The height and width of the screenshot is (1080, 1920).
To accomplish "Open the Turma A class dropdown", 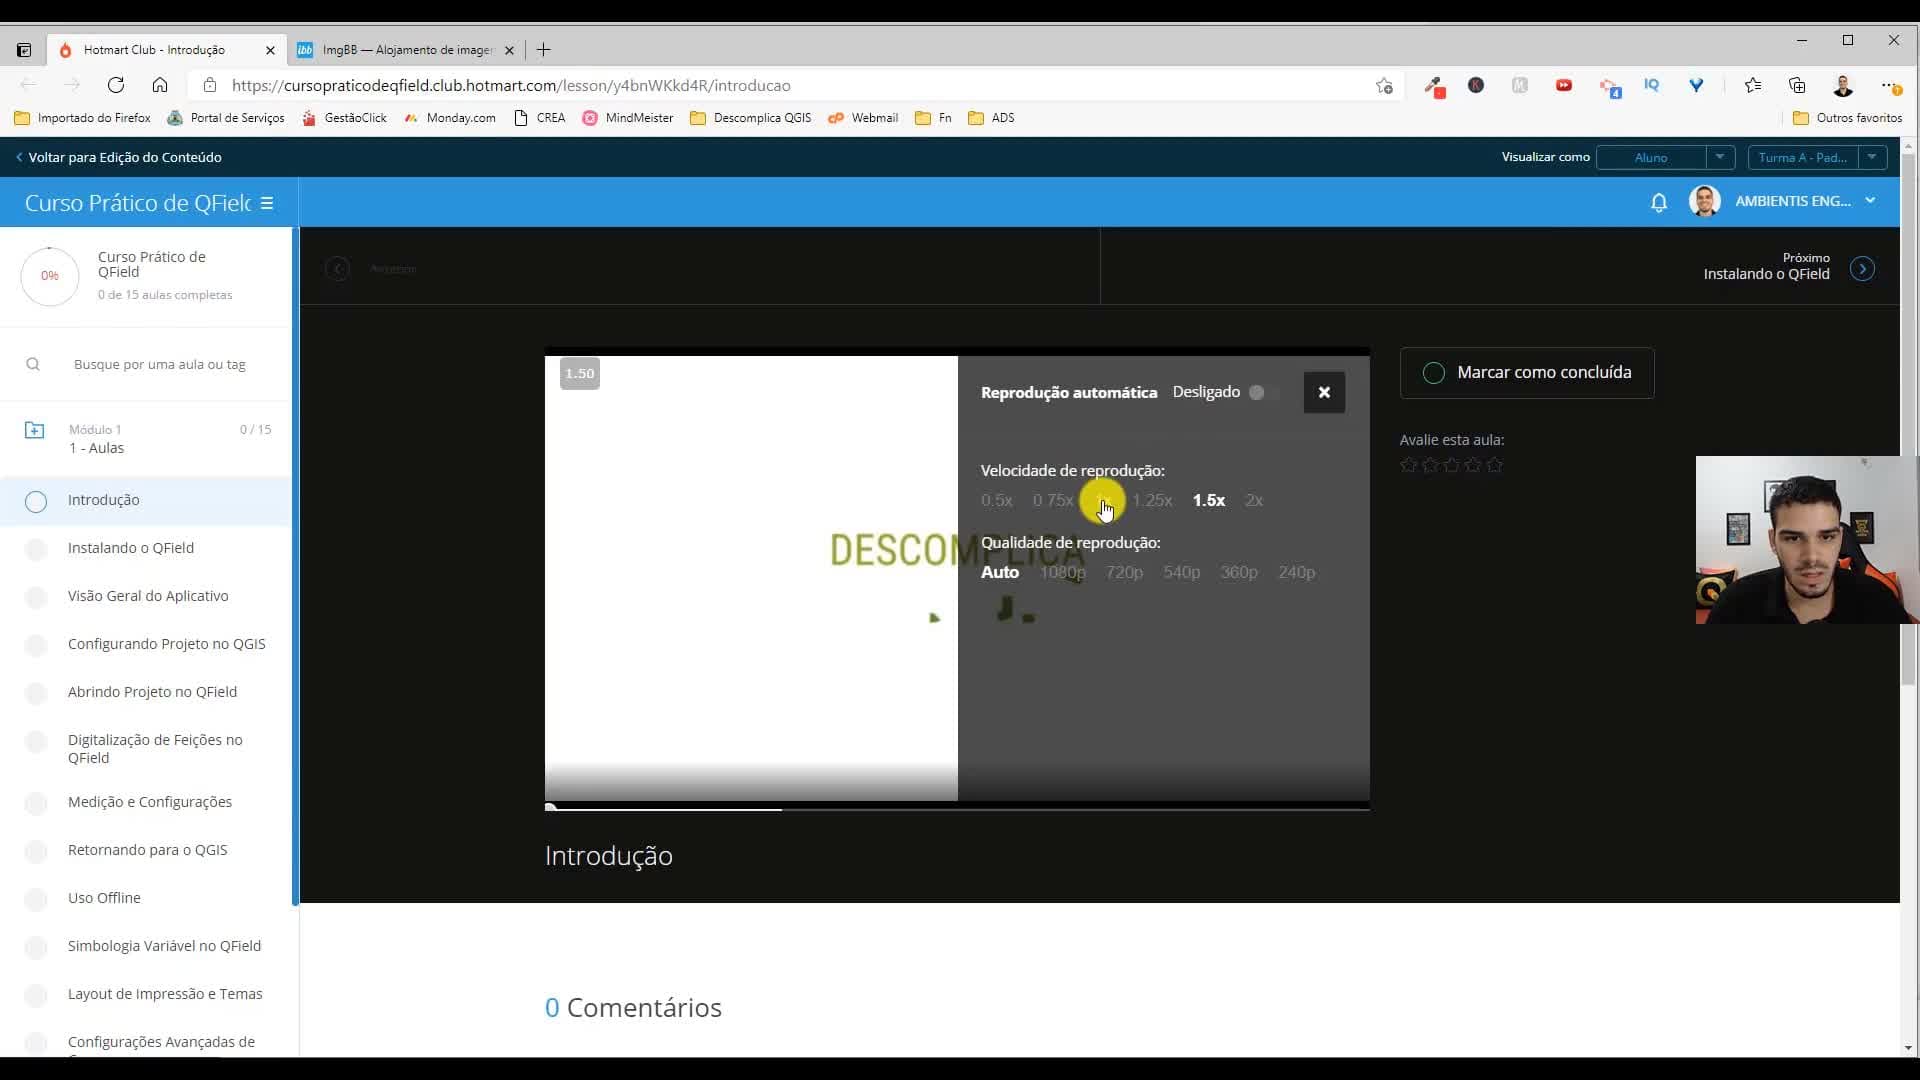I will [x=1817, y=157].
